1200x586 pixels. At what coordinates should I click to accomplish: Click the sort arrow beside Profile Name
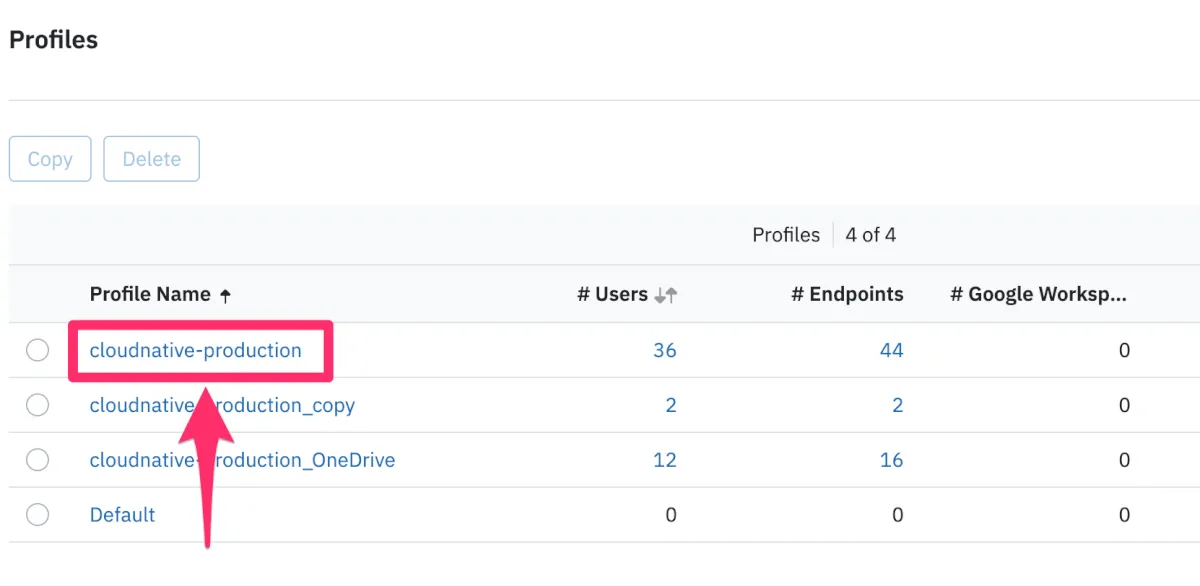pos(226,295)
